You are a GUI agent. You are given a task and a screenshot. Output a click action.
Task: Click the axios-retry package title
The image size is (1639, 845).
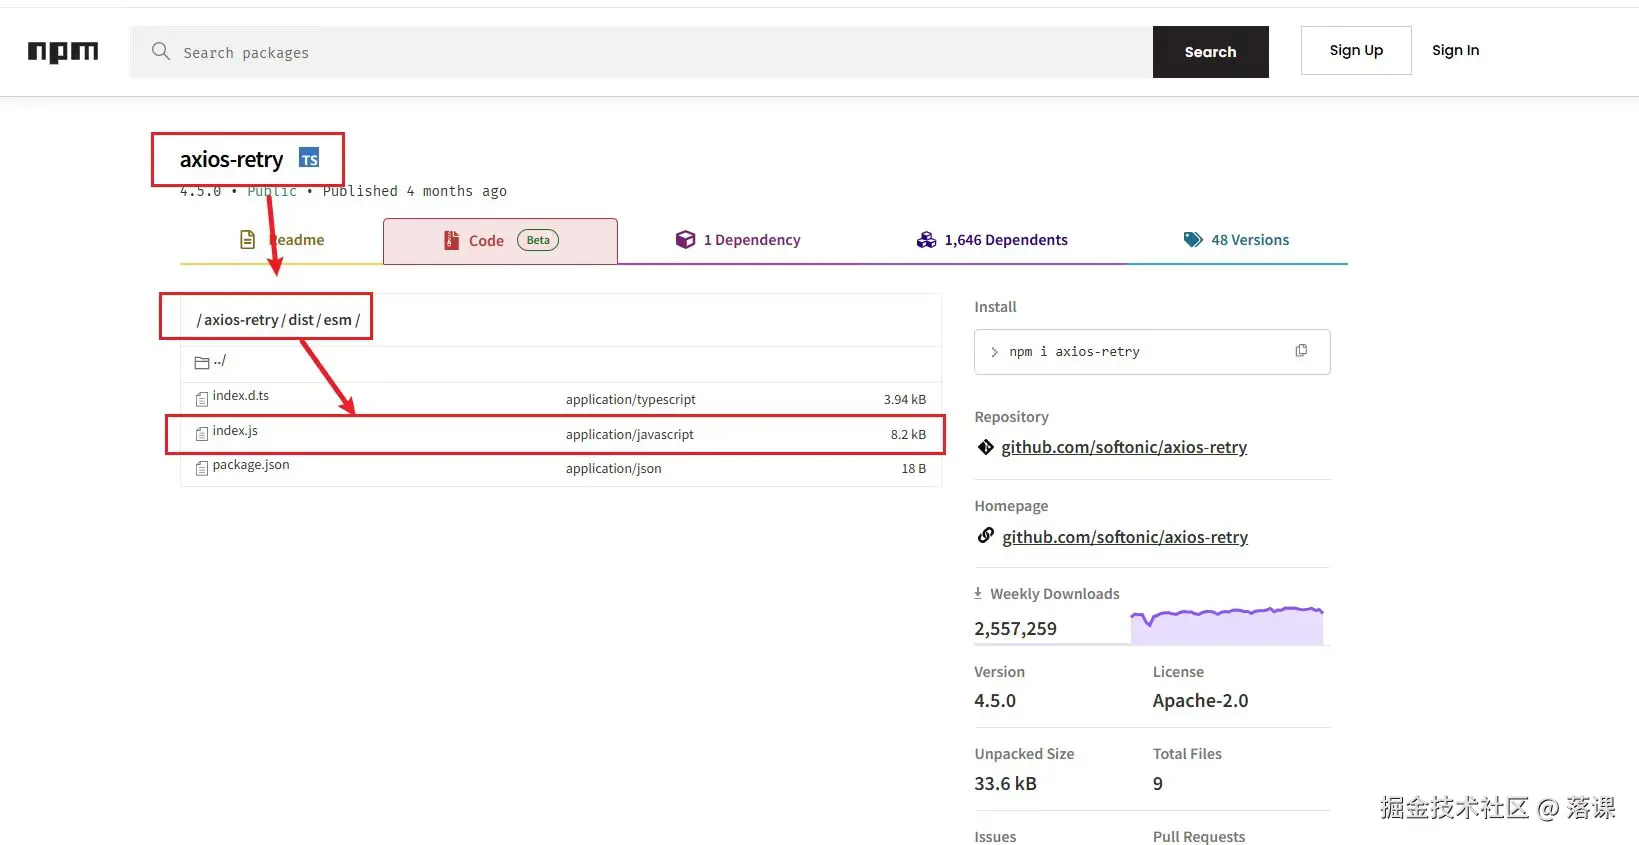(231, 160)
